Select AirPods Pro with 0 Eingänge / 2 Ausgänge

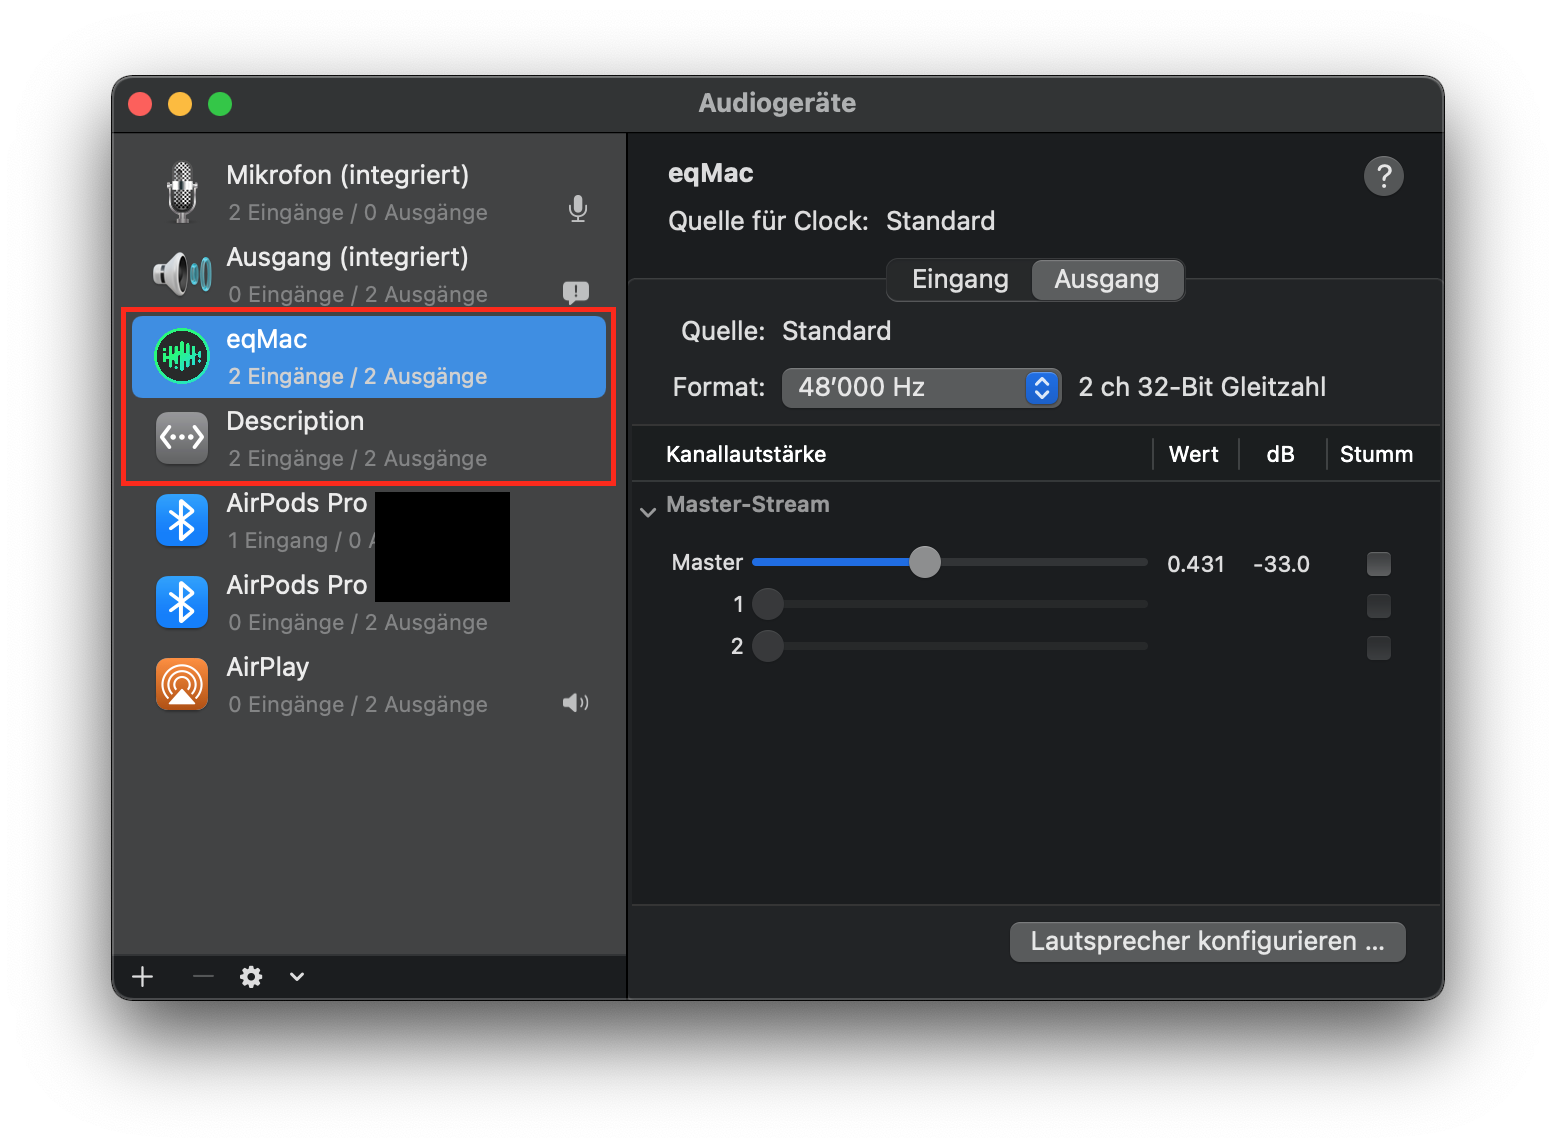pyautogui.click(x=369, y=602)
